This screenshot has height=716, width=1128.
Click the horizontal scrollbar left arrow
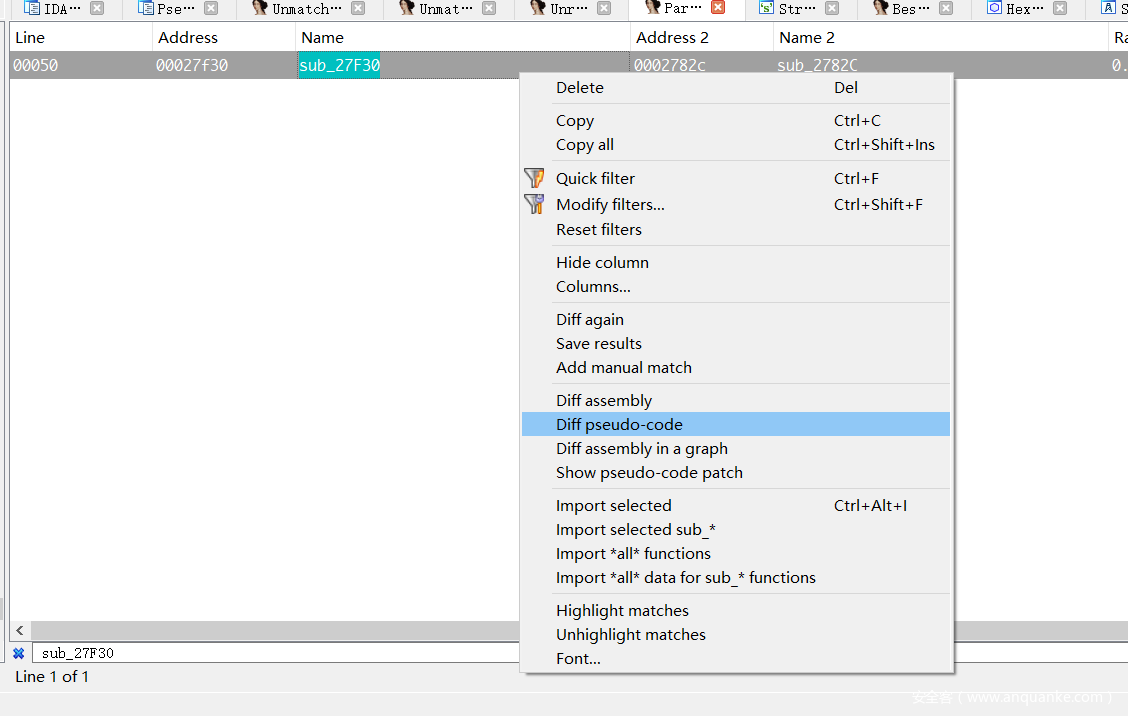click(20, 631)
